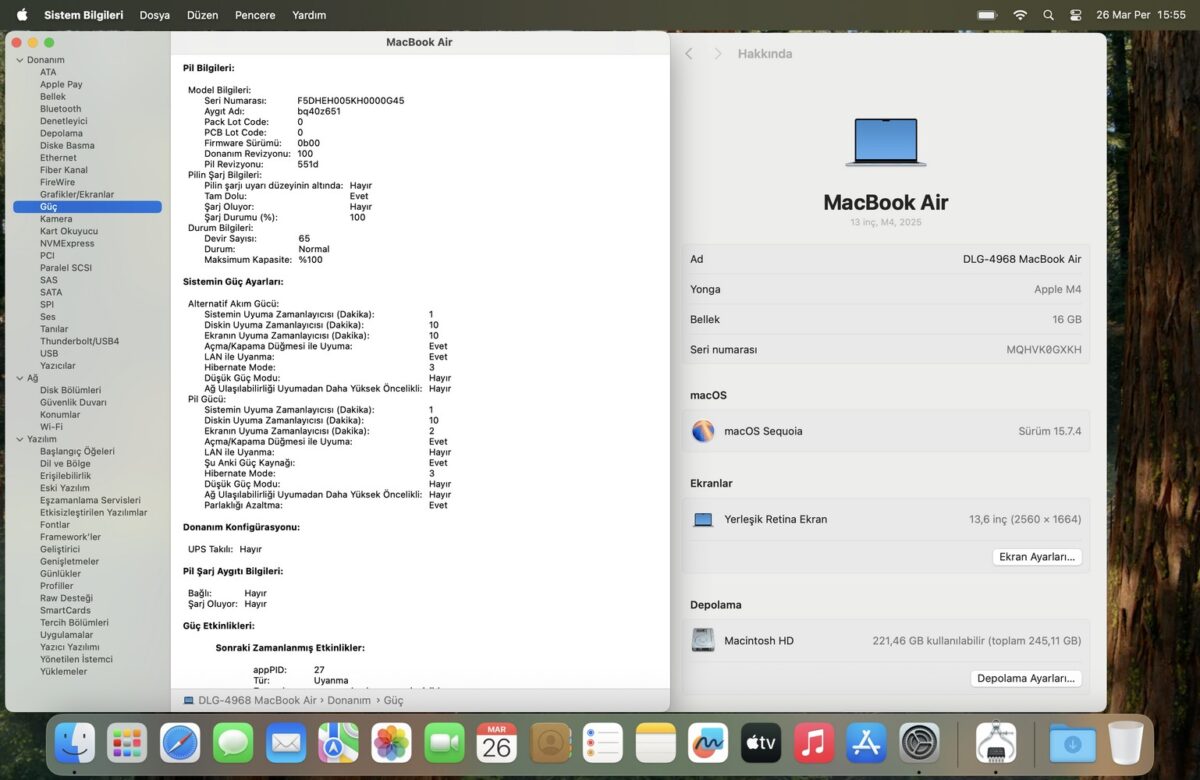Open the Apple TV app in the Dock
The image size is (1200, 780).
tap(761, 743)
